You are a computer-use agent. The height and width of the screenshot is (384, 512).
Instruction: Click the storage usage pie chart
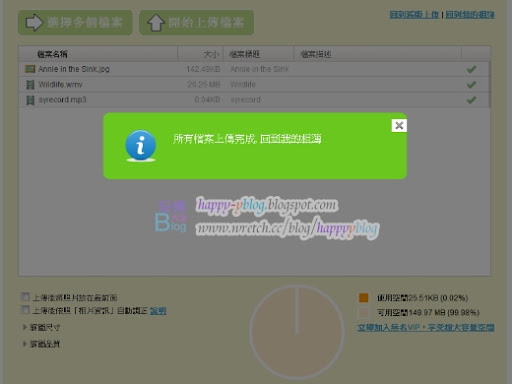[x=297, y=332]
